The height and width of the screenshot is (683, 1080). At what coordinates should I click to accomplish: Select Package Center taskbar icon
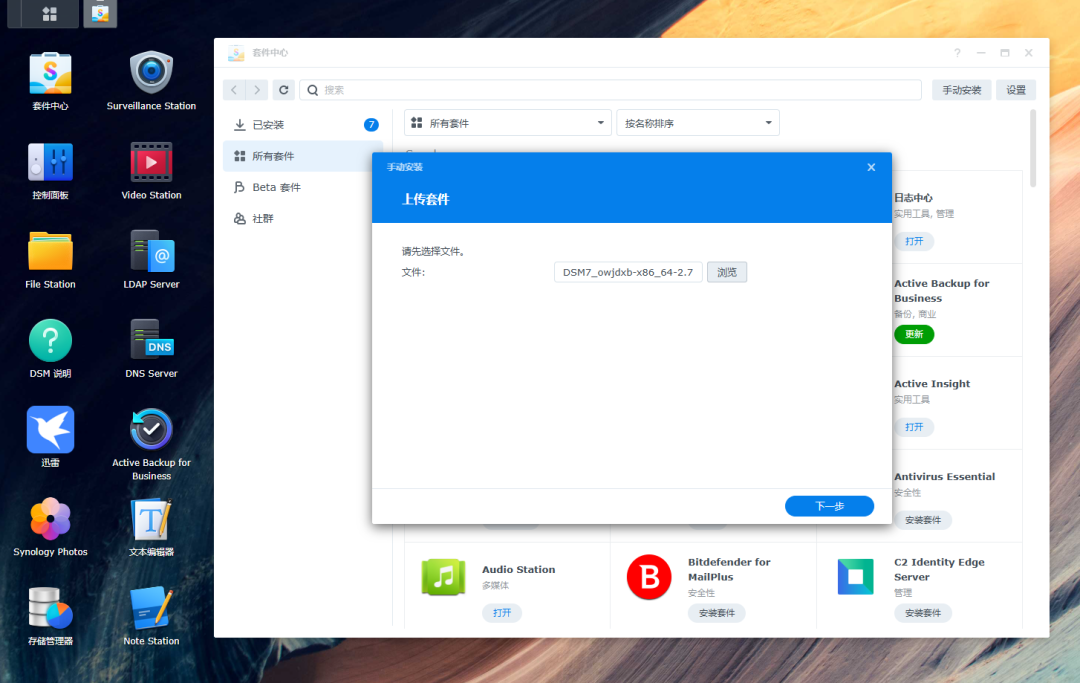100,13
